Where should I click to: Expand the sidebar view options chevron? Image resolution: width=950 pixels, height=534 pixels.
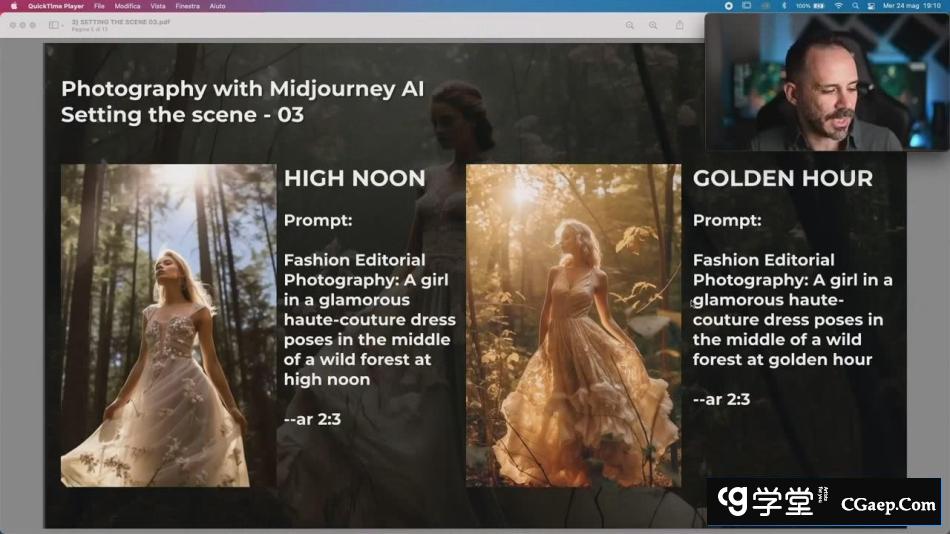click(62, 25)
